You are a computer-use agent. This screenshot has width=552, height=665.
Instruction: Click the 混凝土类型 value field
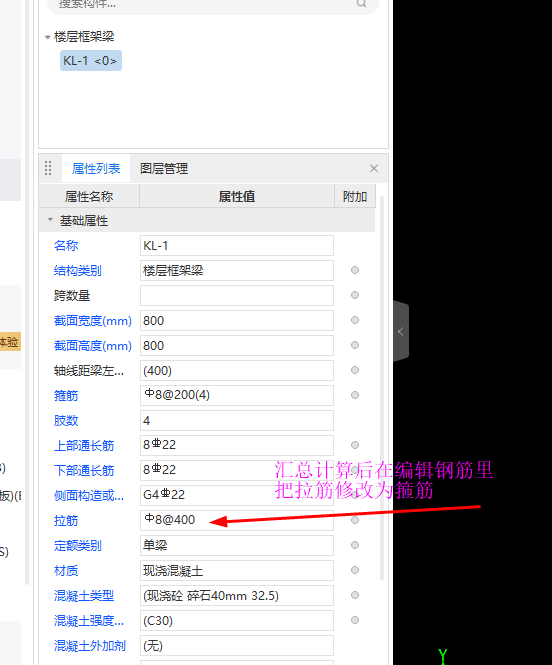click(237, 595)
